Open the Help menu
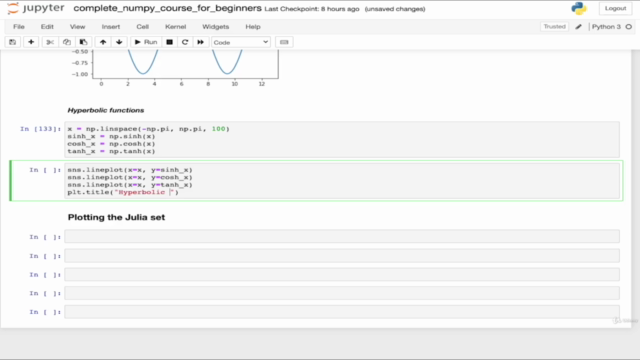The height and width of the screenshot is (360, 640). [x=253, y=27]
